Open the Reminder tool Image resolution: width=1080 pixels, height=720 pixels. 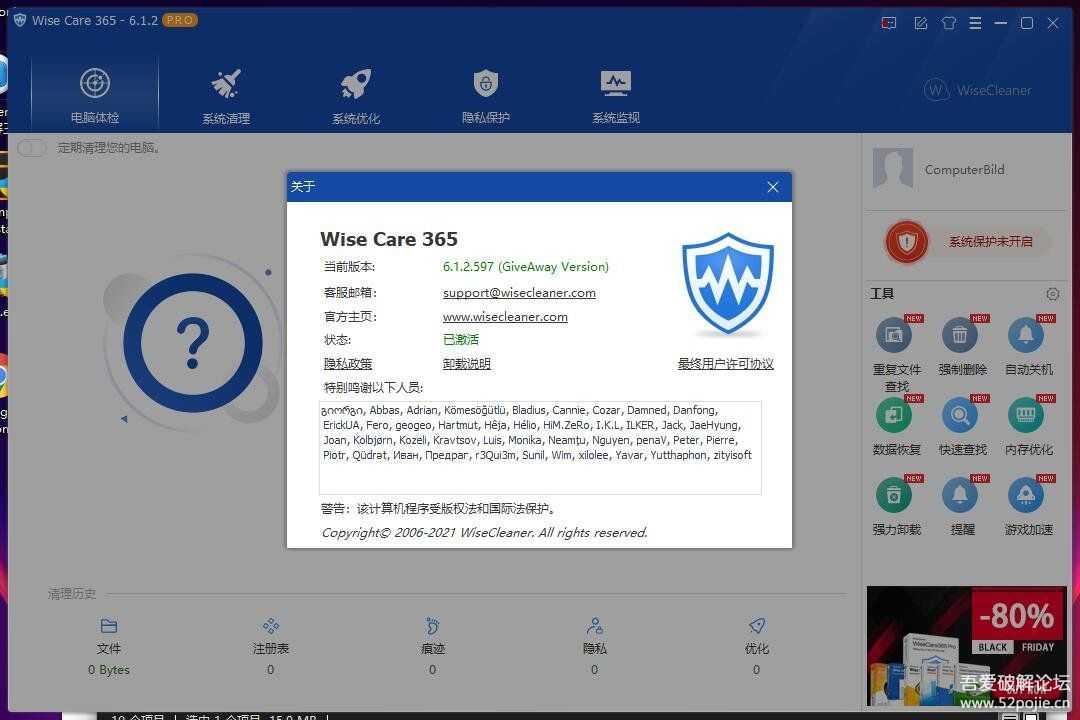(961, 493)
